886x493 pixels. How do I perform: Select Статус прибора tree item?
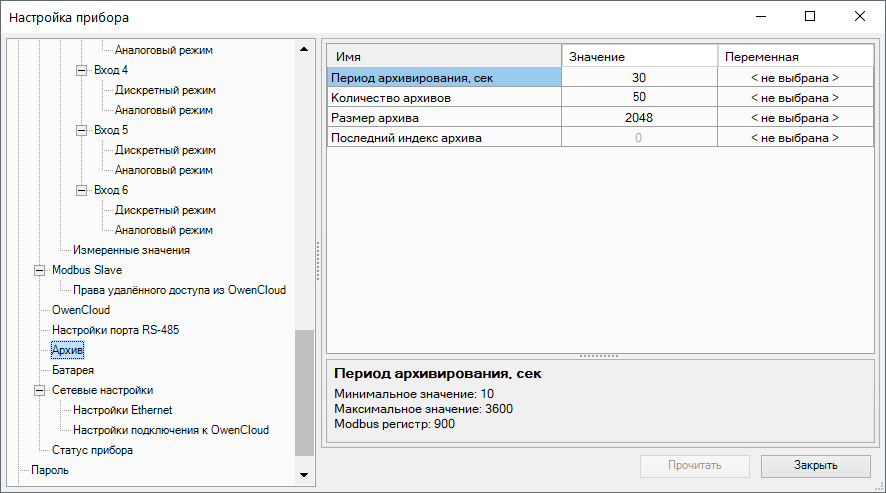tap(92, 450)
